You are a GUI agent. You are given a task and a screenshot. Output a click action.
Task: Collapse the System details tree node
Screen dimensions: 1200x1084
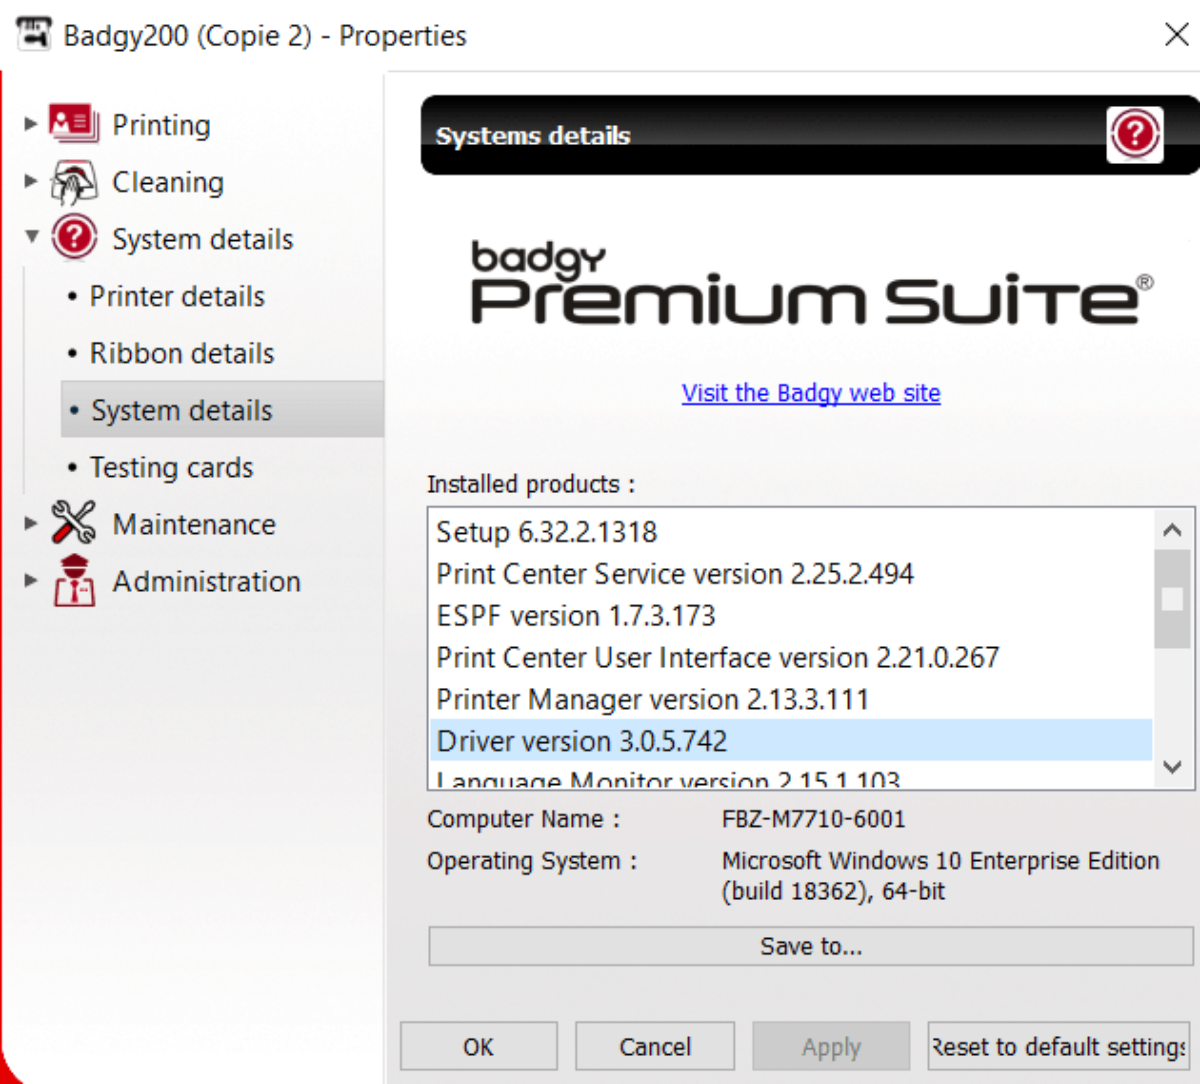pos(31,237)
